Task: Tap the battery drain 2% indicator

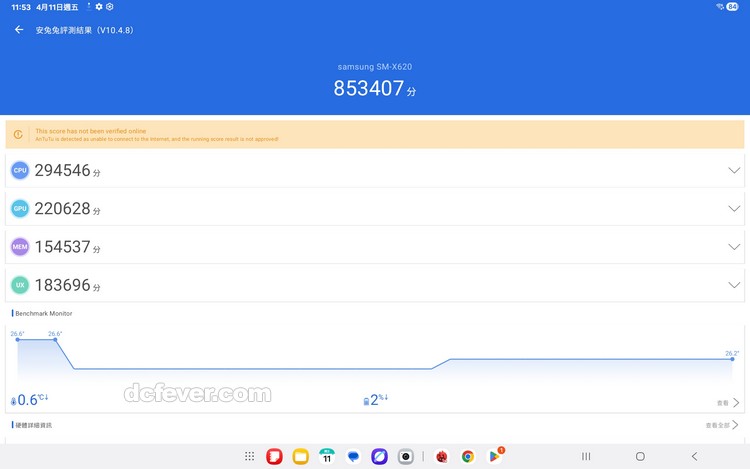Action: (375, 400)
